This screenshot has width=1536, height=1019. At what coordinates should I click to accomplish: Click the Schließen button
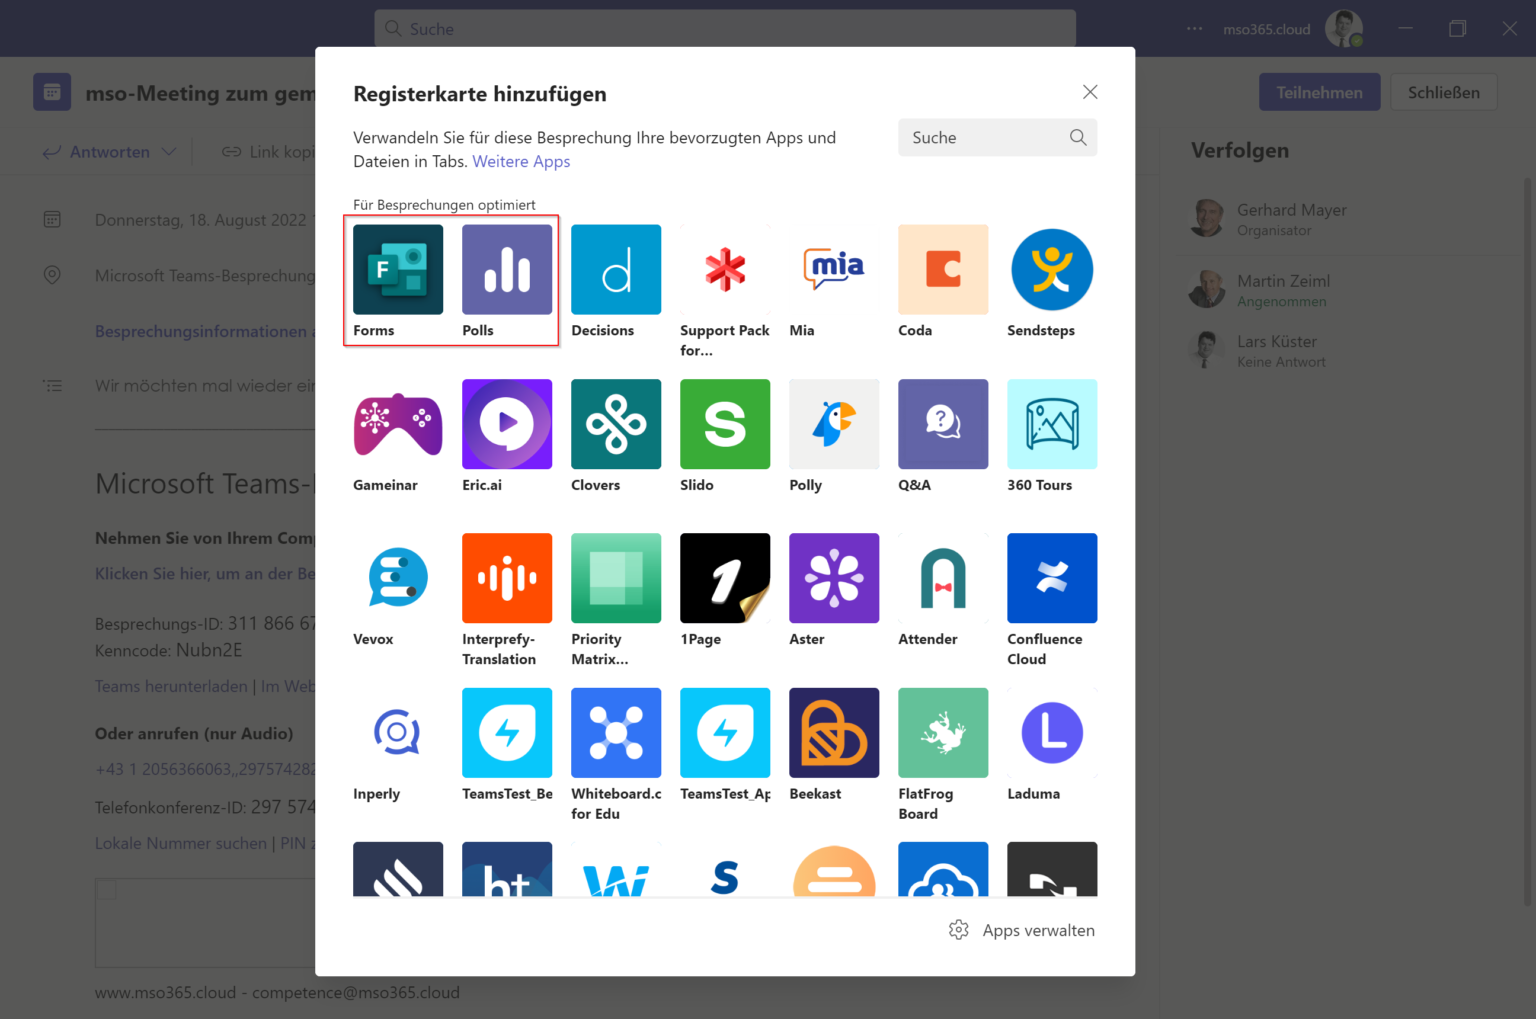(1443, 92)
